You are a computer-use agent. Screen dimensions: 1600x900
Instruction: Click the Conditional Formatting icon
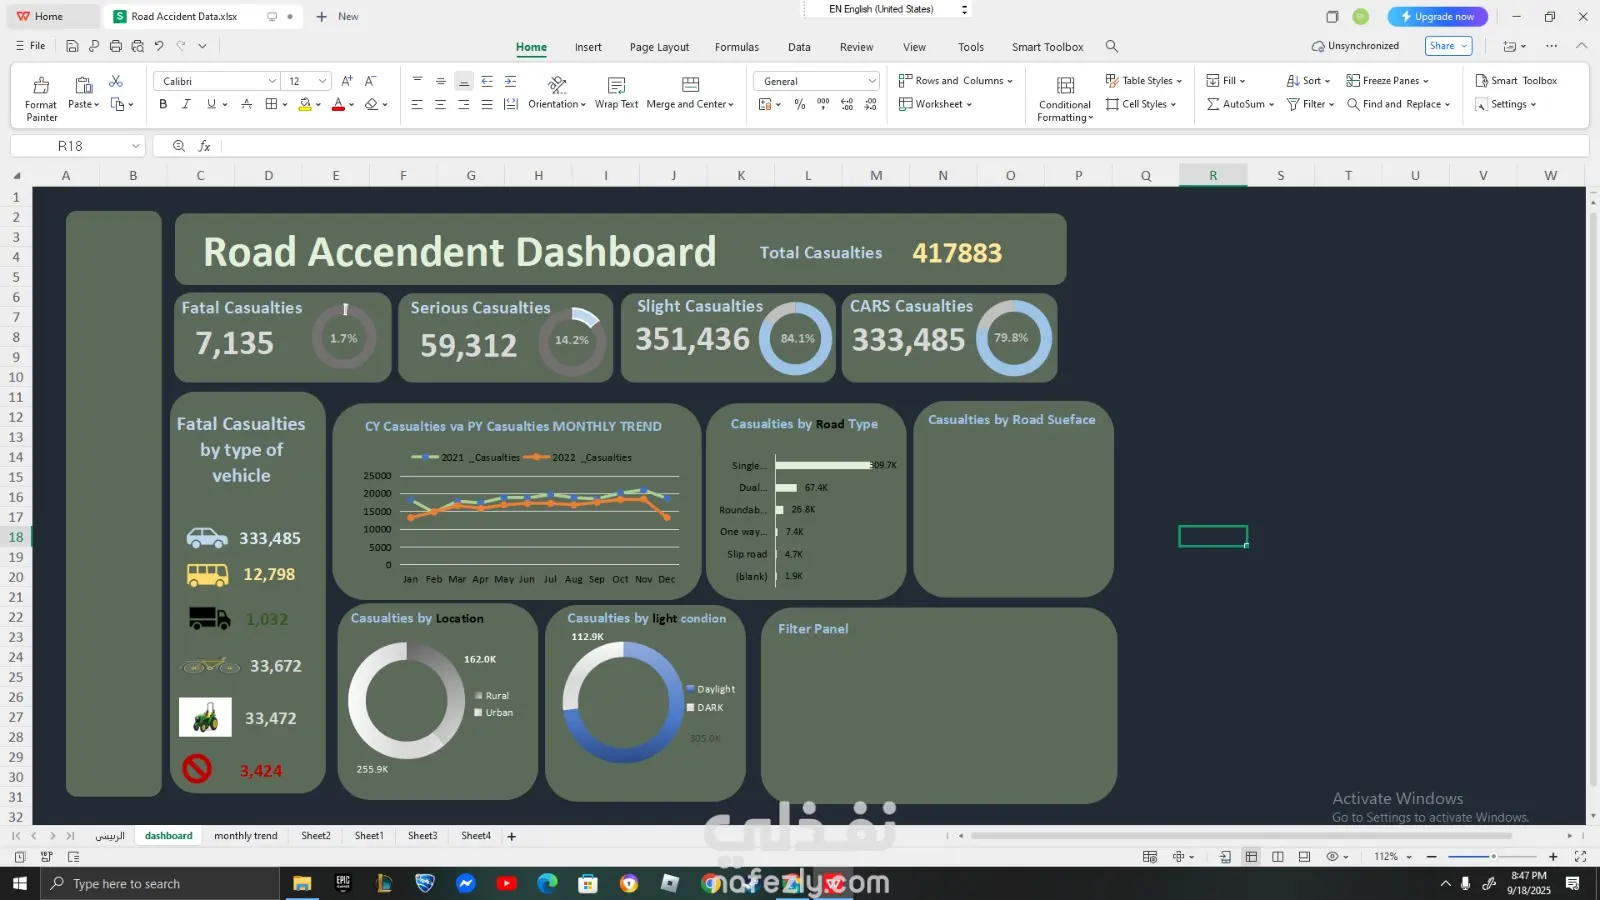pos(1065,86)
